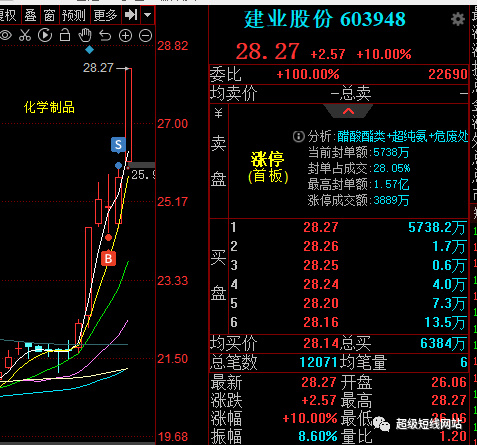This screenshot has width=477, height=445.
Task: Expand the sell orders panel red chevron
Action: click(x=348, y=111)
